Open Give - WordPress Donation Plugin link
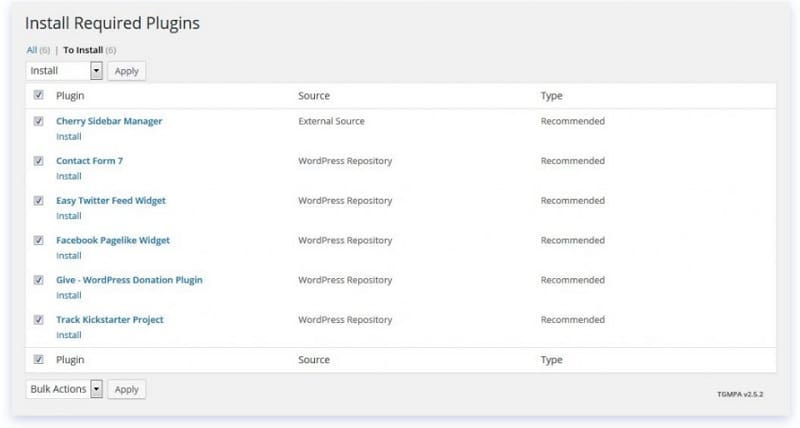Viewport: 800px width, 428px height. (129, 280)
